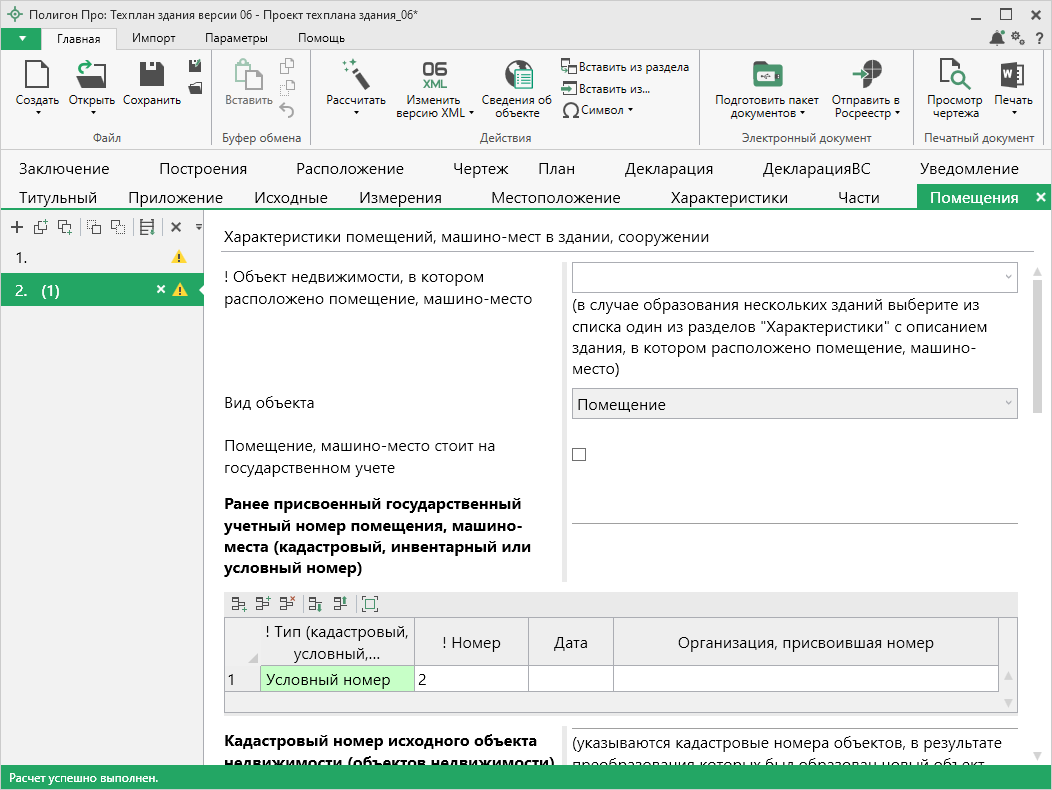
Task: Click the Номер cell containing 2
Action: (x=470, y=680)
